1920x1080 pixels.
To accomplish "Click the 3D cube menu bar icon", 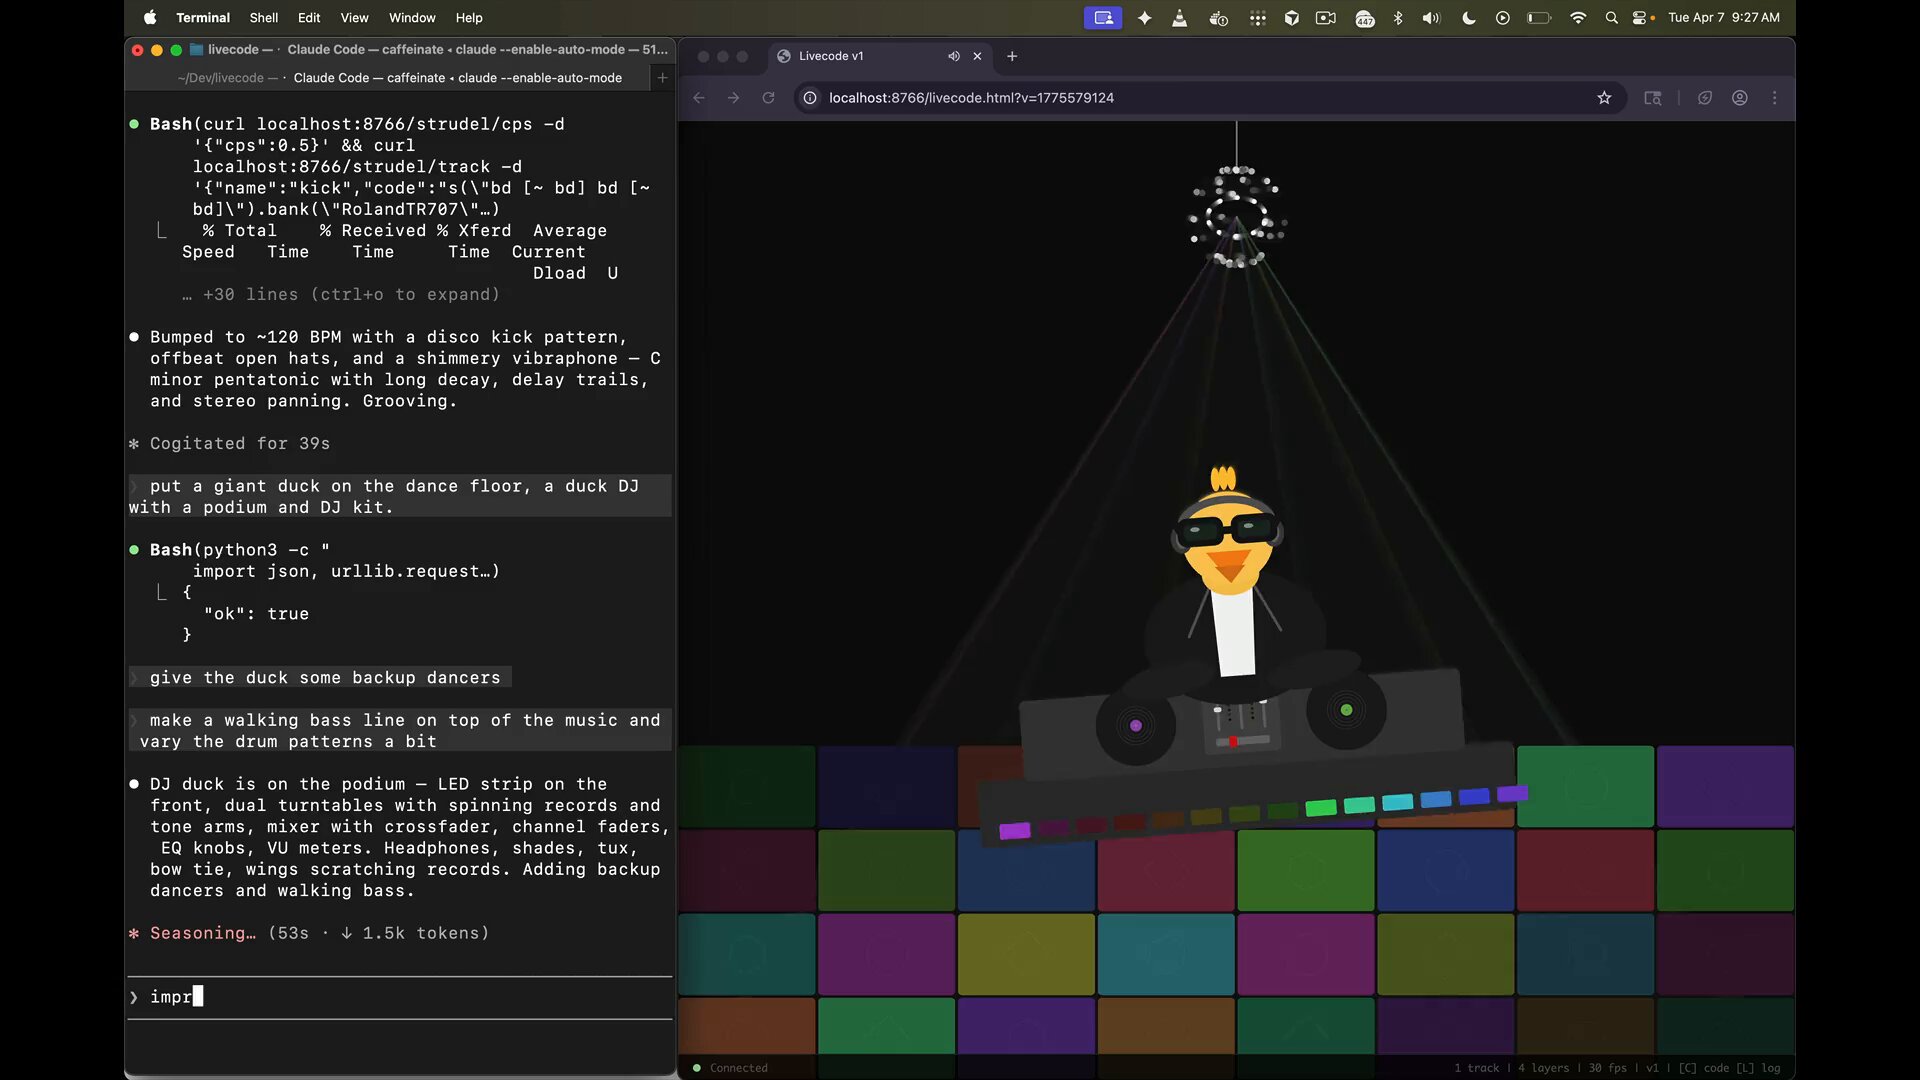I will tap(1292, 17).
